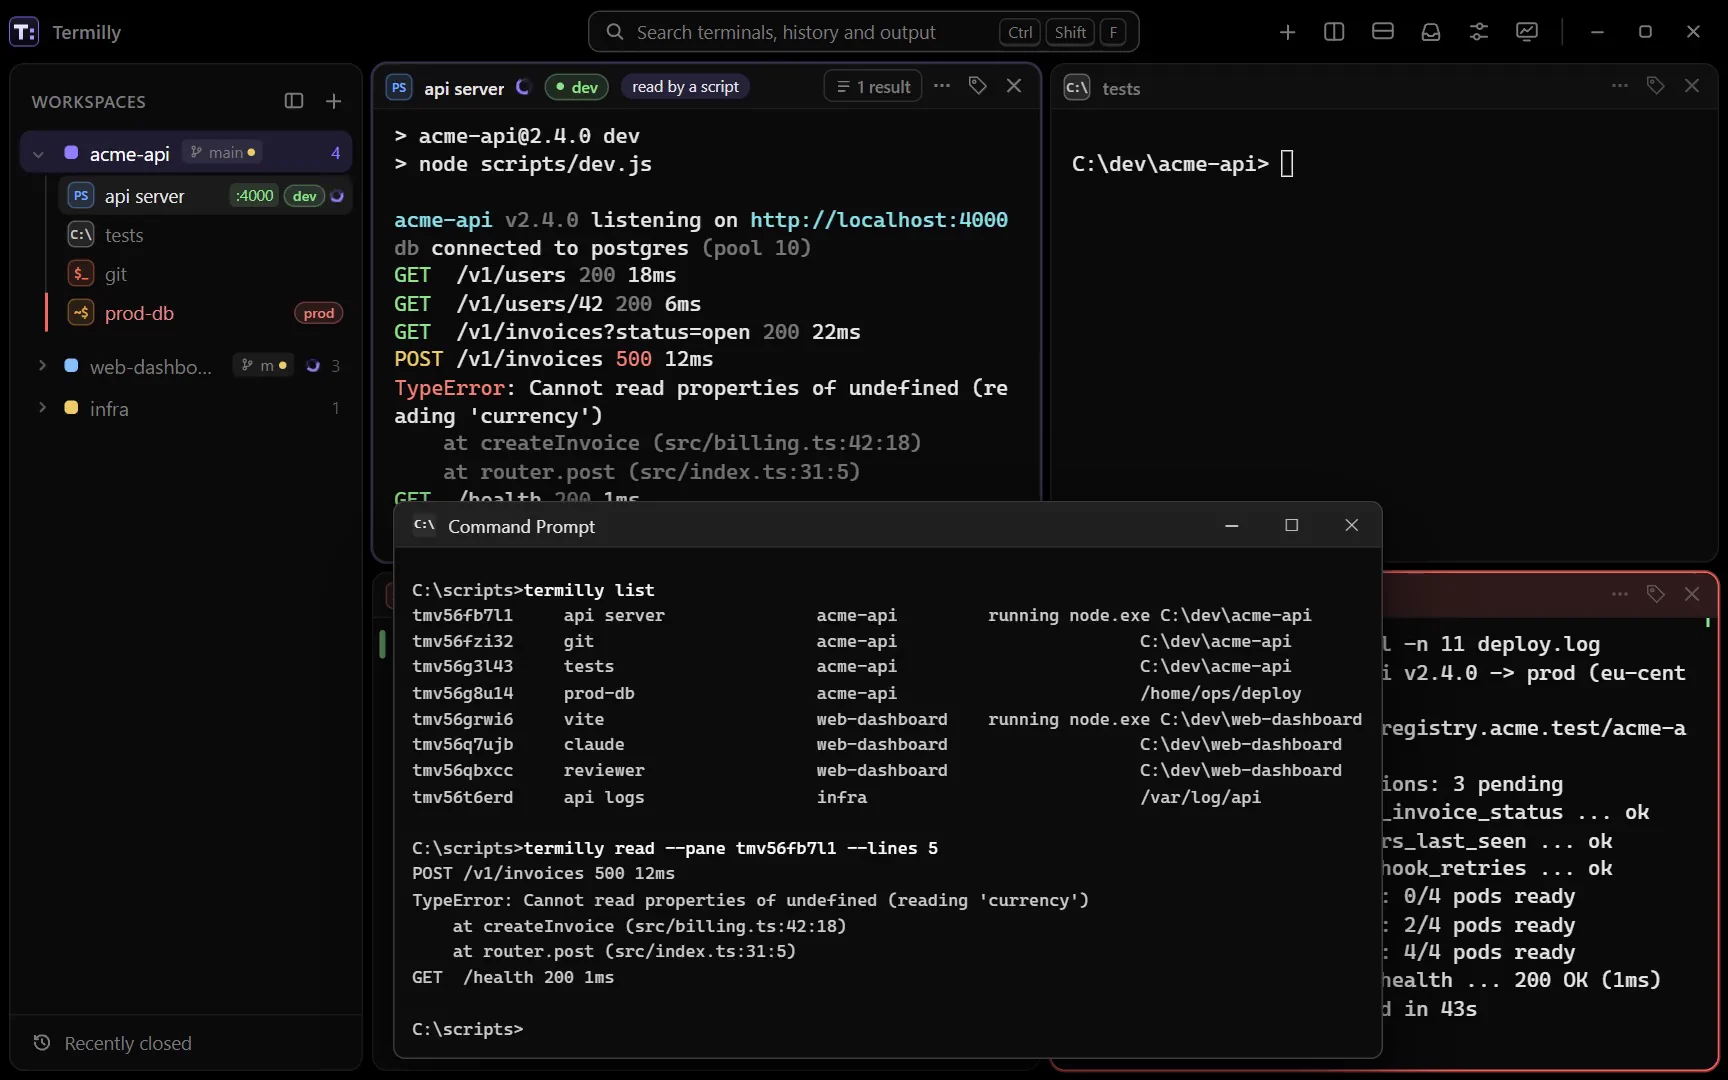The width and height of the screenshot is (1728, 1080).
Task: Select the tests terminal in sidebar
Action: 205,235
